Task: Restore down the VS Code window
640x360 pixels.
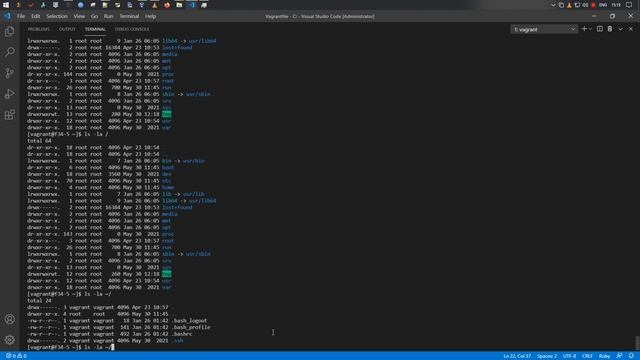Action: pyautogui.click(x=612, y=16)
